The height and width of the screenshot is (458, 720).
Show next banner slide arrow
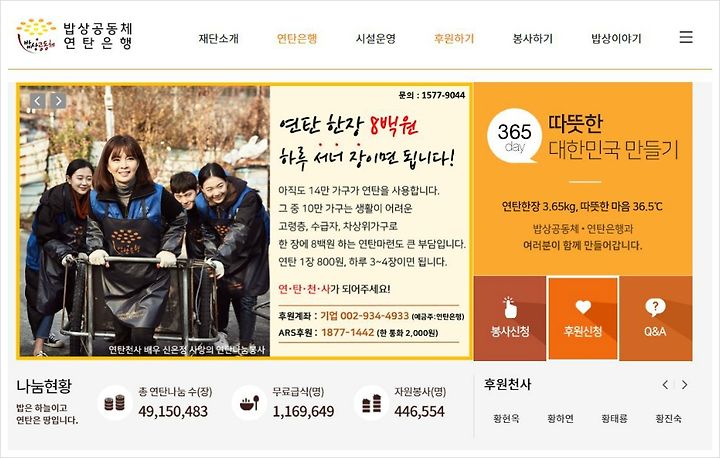pos(58,101)
